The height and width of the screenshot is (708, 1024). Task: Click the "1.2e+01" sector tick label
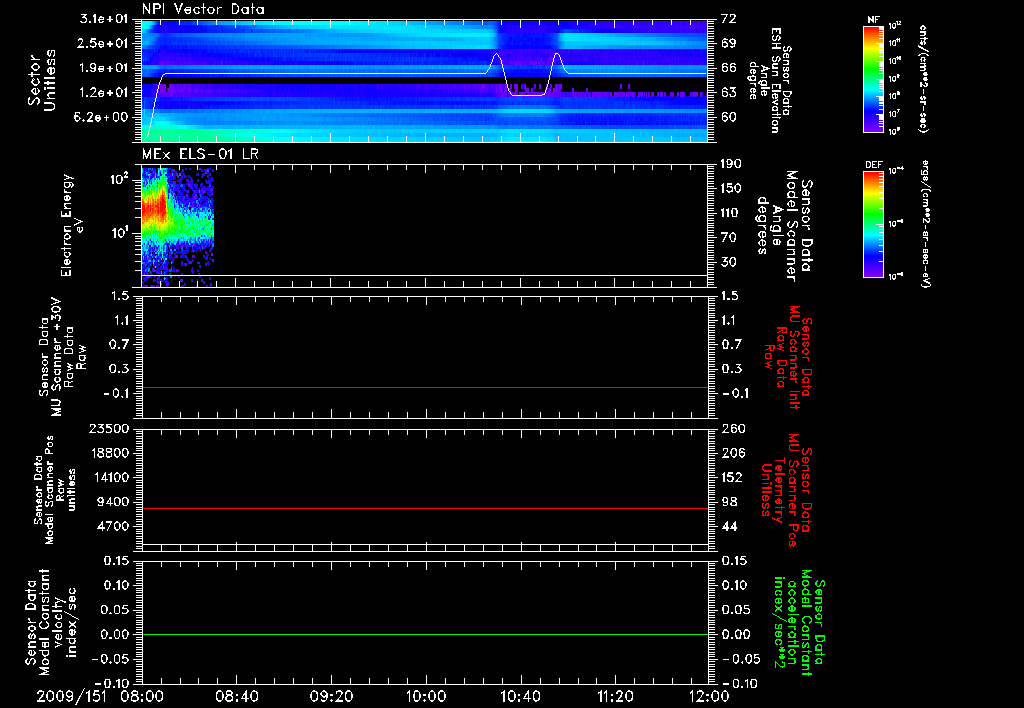[x=104, y=92]
